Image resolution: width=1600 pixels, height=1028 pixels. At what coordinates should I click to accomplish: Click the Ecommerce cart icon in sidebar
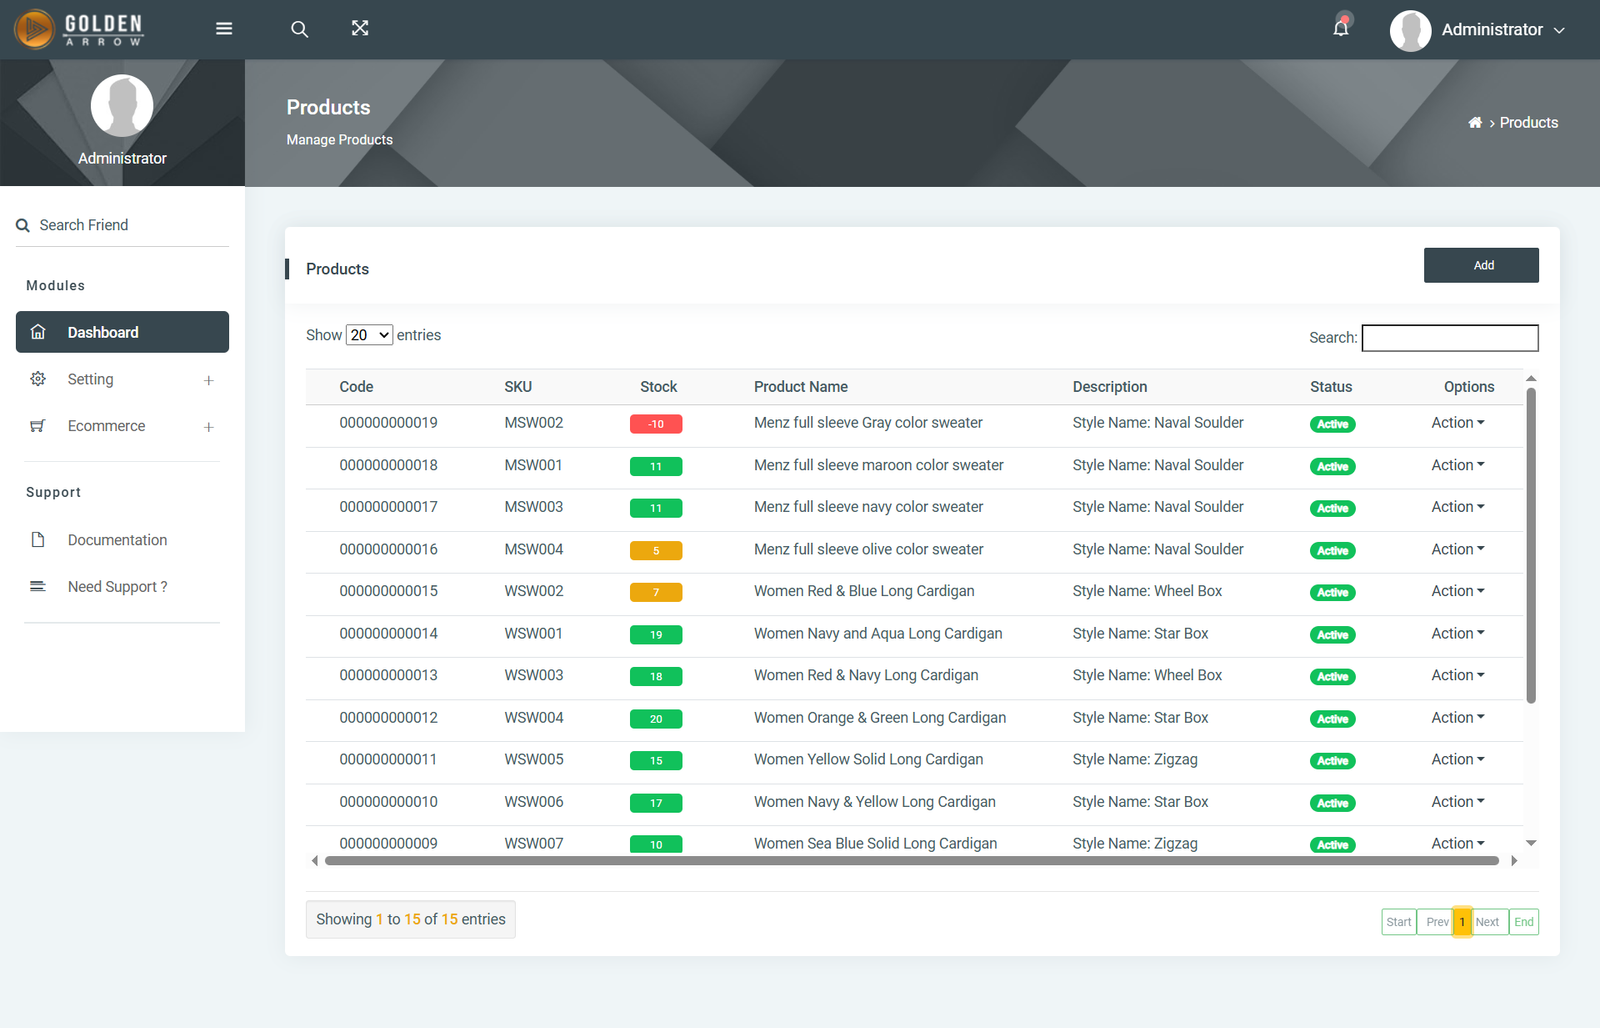38,426
